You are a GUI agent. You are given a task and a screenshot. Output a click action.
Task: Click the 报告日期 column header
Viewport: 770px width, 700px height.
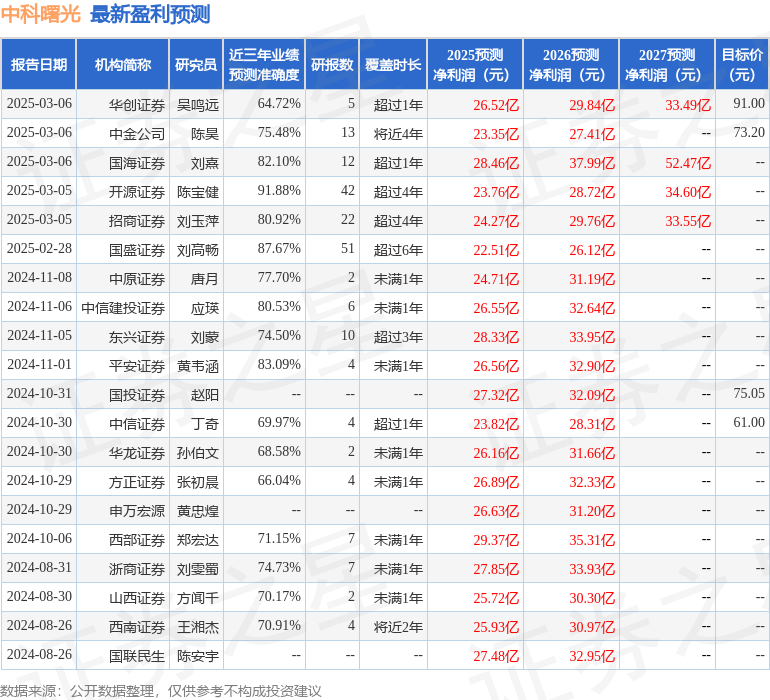tap(39, 64)
